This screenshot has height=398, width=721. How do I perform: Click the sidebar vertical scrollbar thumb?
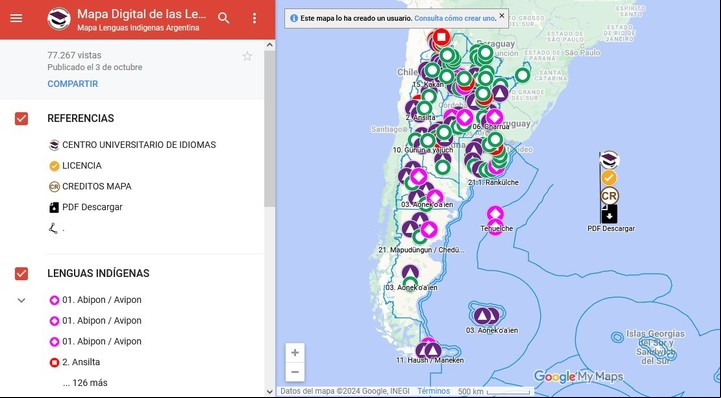pos(270,129)
